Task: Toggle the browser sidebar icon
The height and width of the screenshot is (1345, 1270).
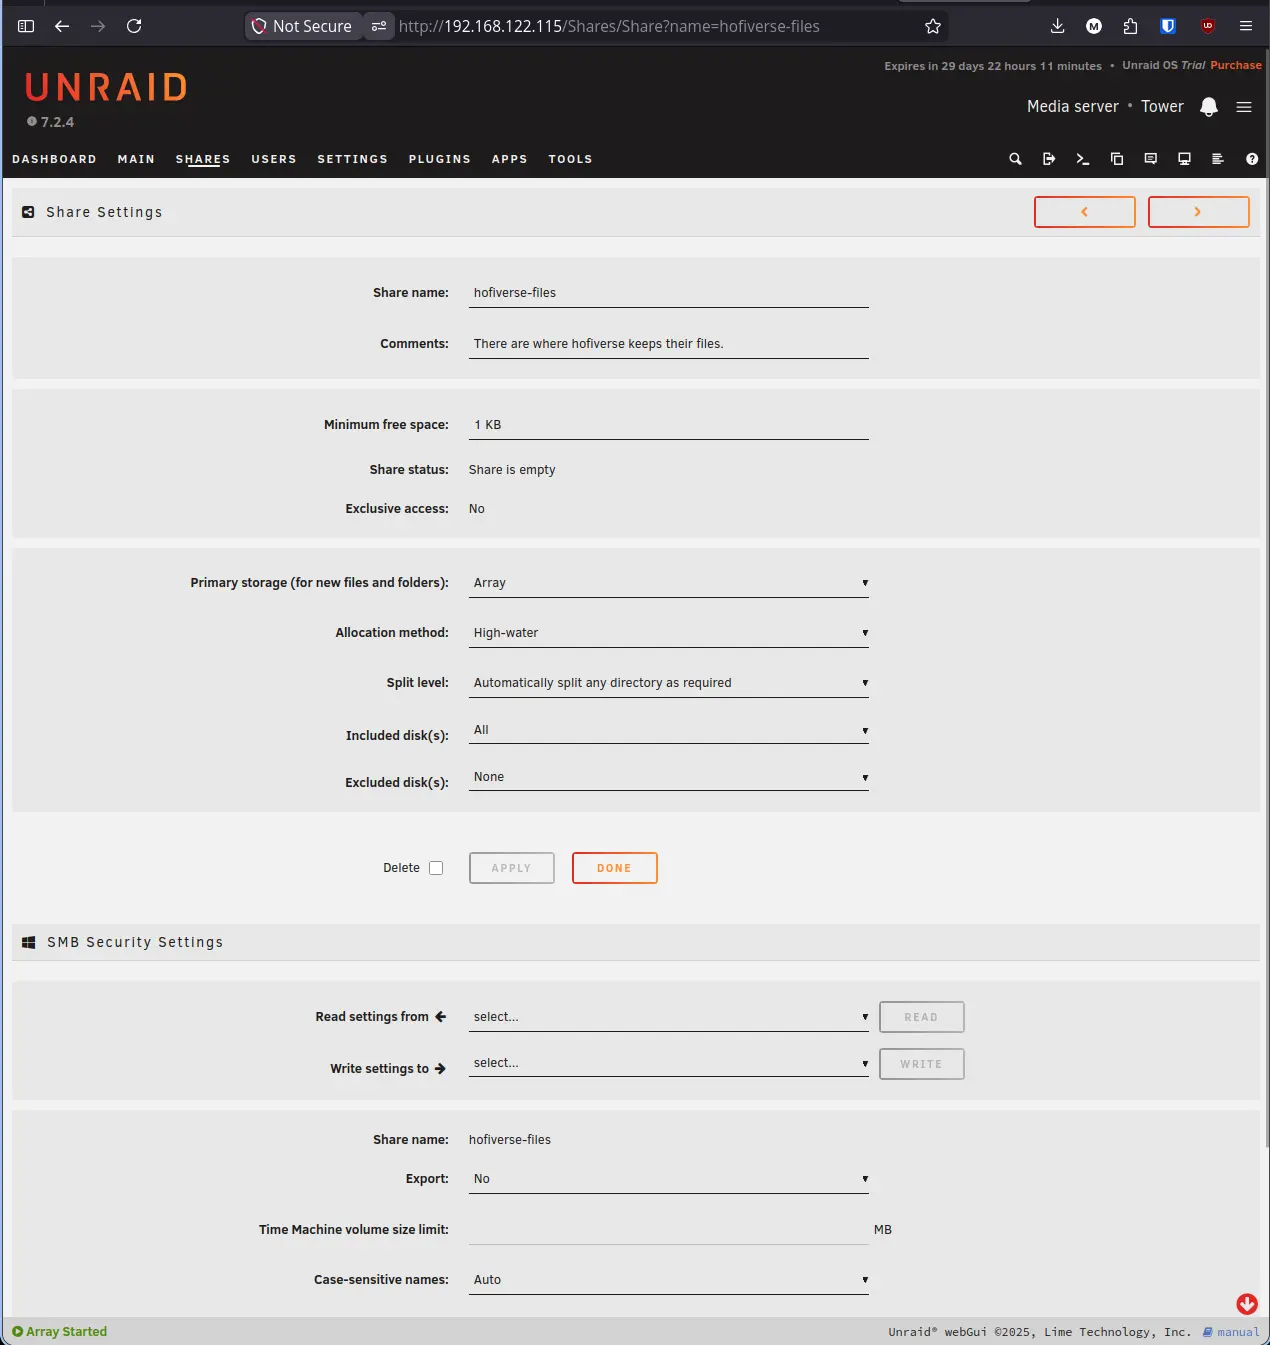Action: [26, 26]
